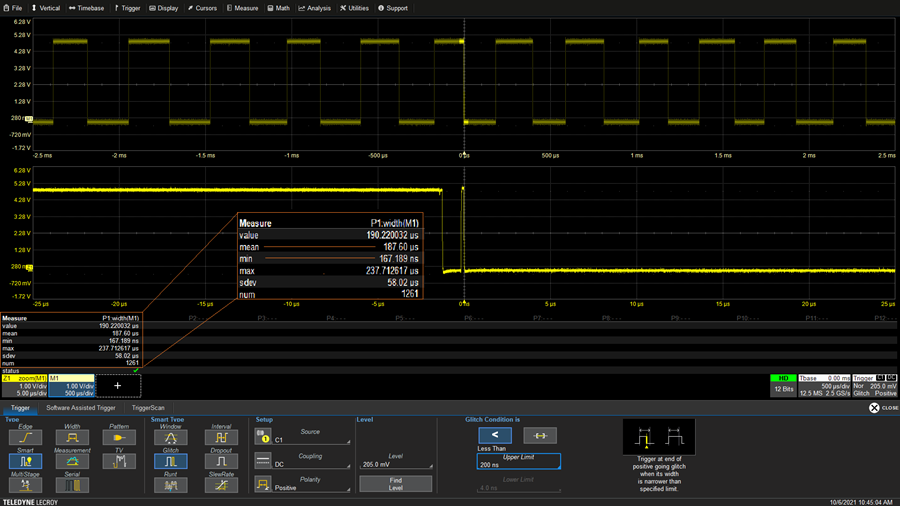Open the trigger Source dropdown
Viewport: 900px width, 506px height.
coord(313,436)
